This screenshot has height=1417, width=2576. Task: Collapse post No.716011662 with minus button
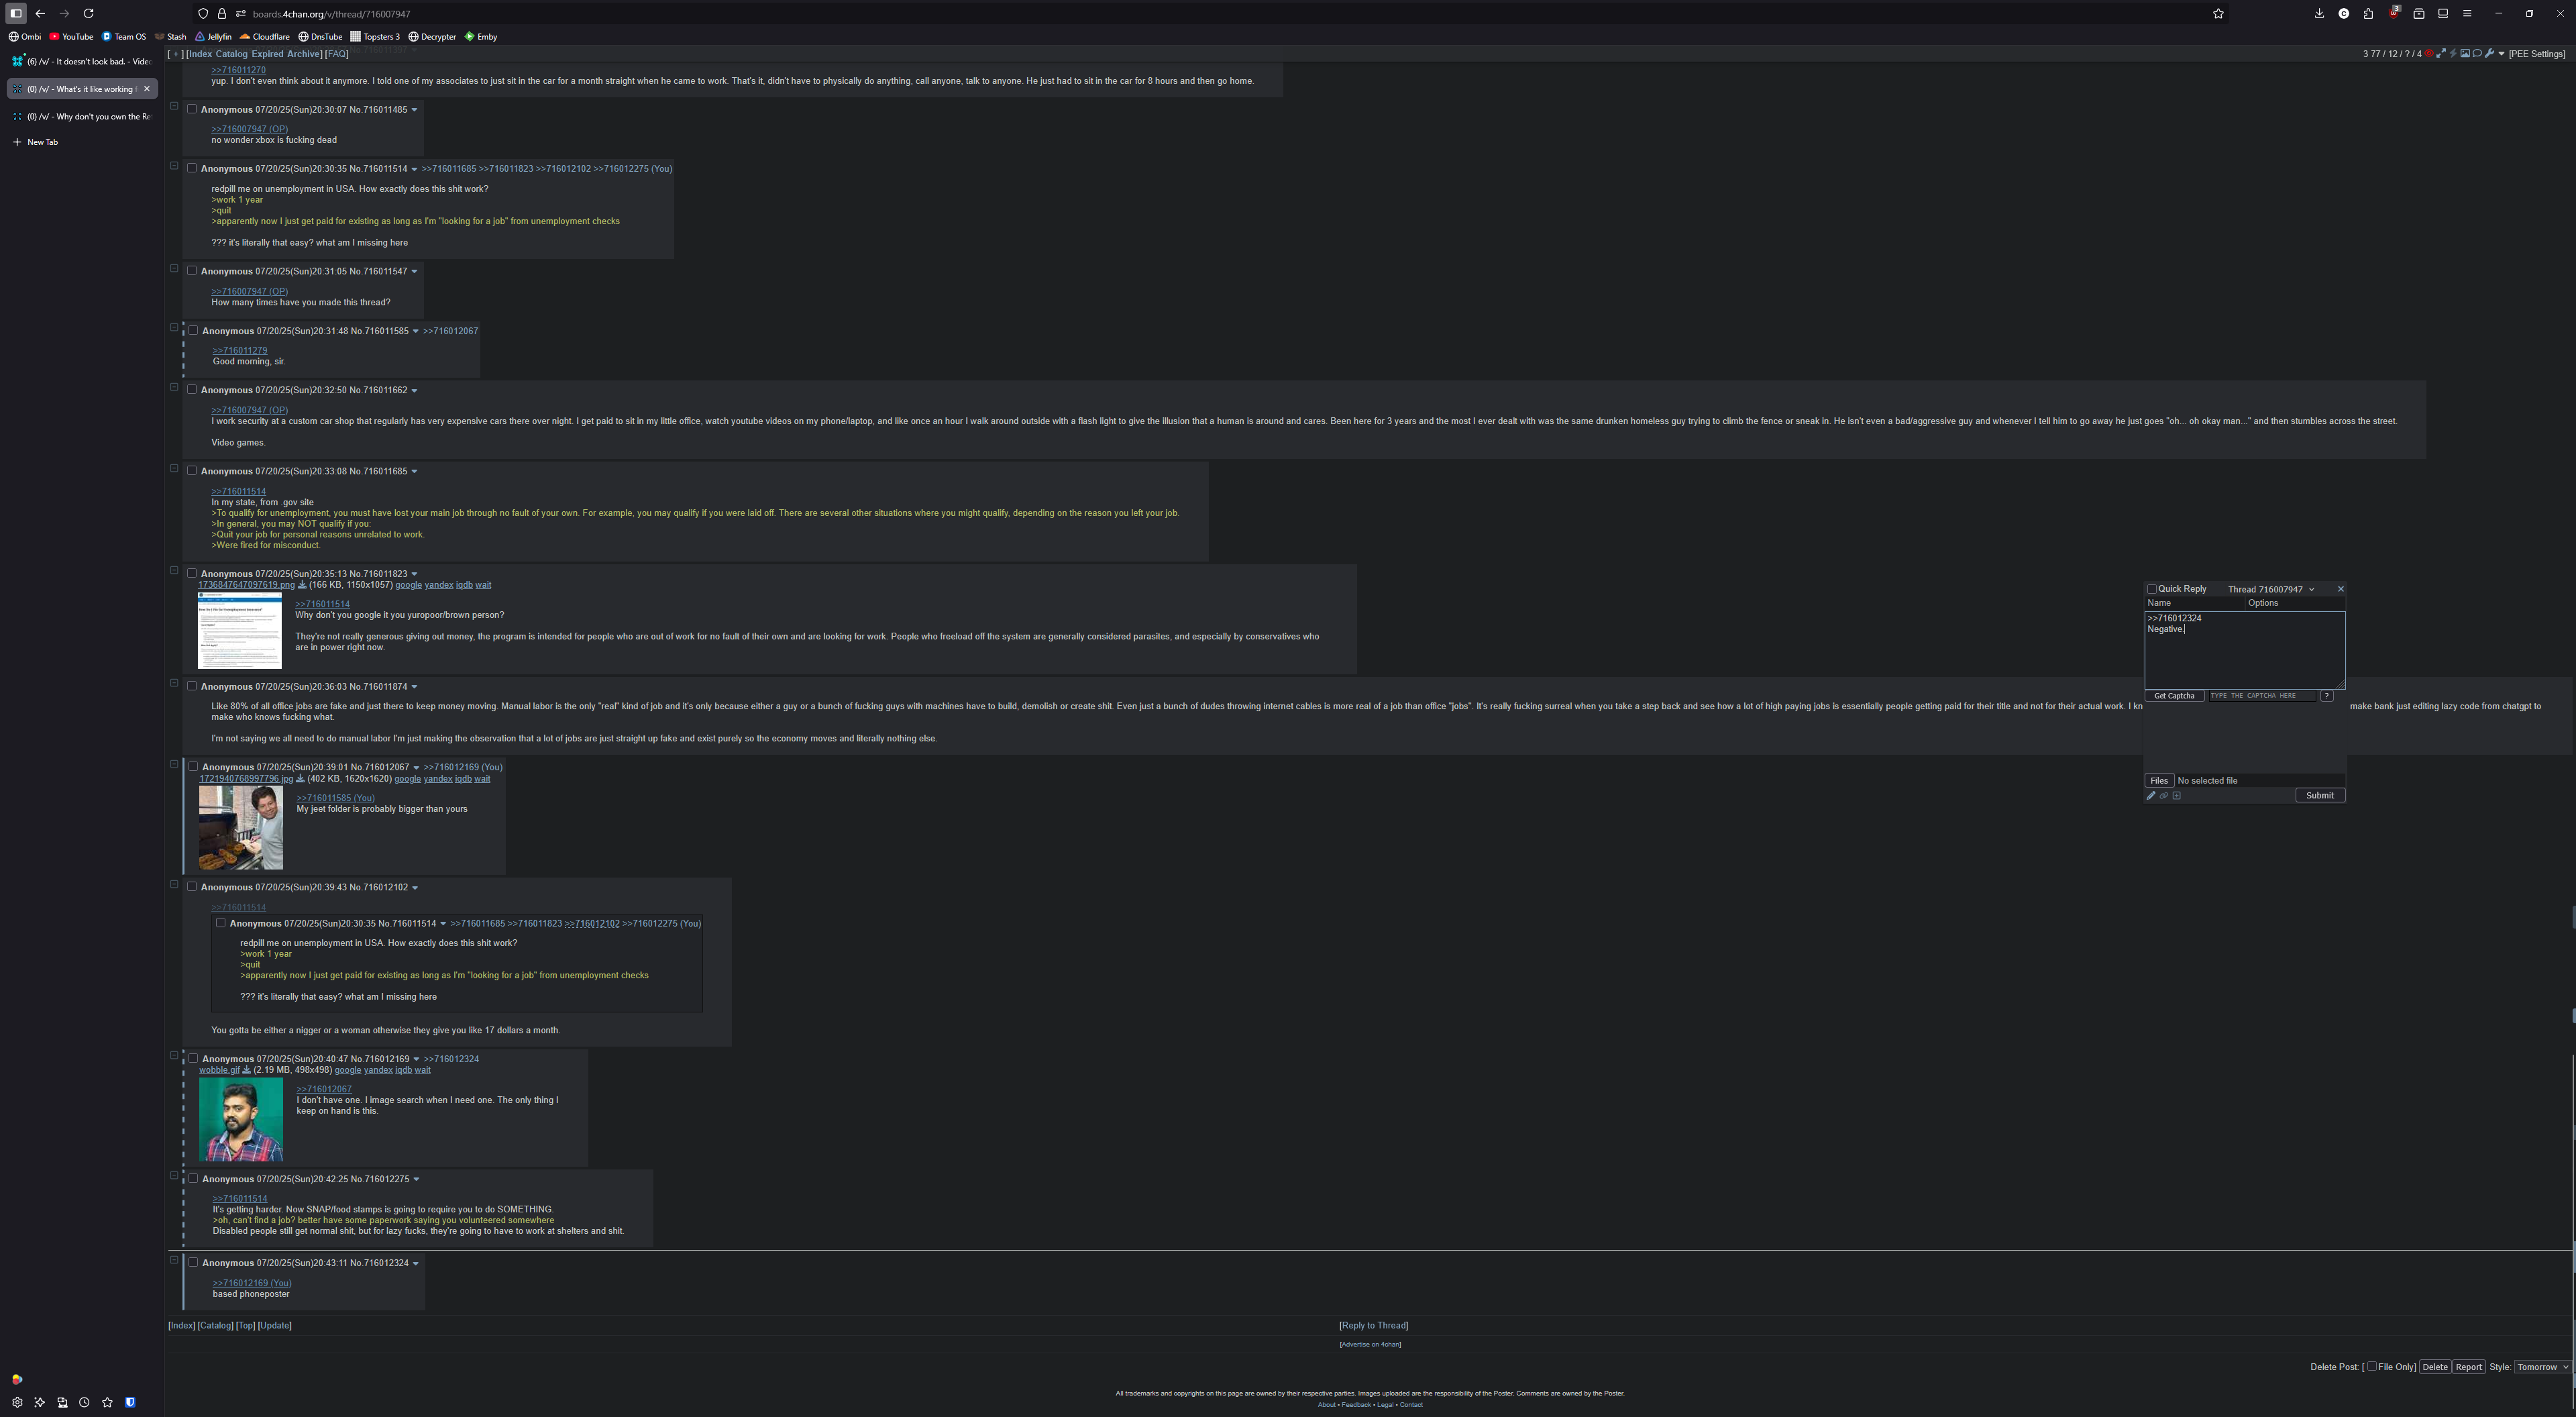click(x=174, y=387)
